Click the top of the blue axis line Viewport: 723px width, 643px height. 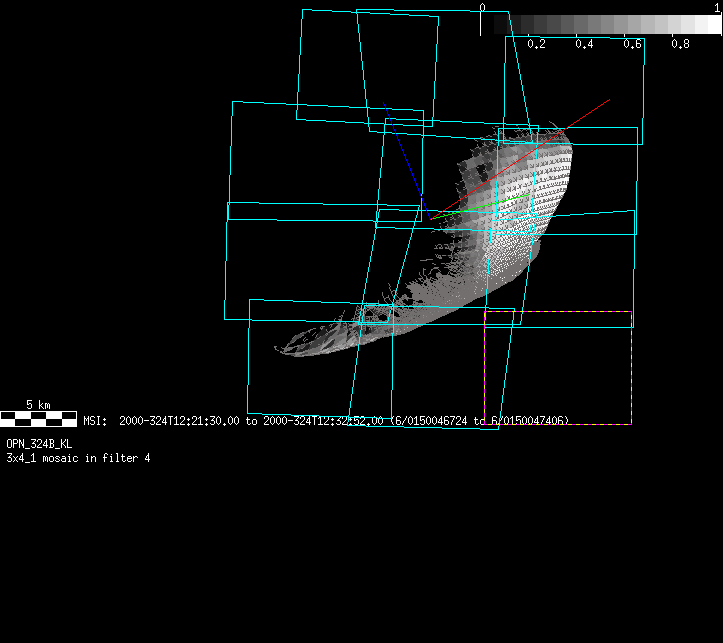coord(386,104)
